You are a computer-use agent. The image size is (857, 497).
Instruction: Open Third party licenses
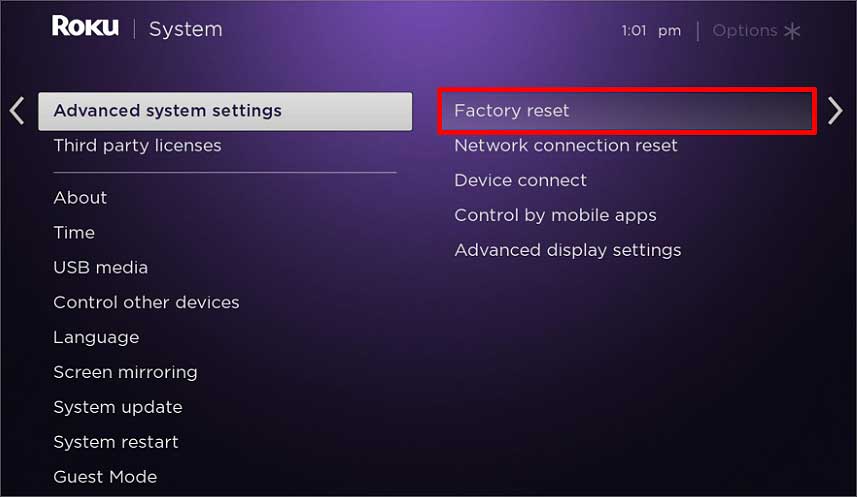(x=137, y=146)
